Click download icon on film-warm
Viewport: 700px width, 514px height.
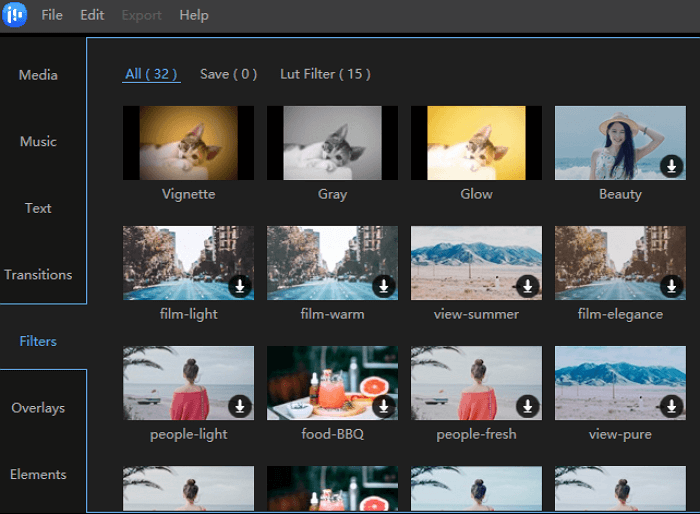384,286
